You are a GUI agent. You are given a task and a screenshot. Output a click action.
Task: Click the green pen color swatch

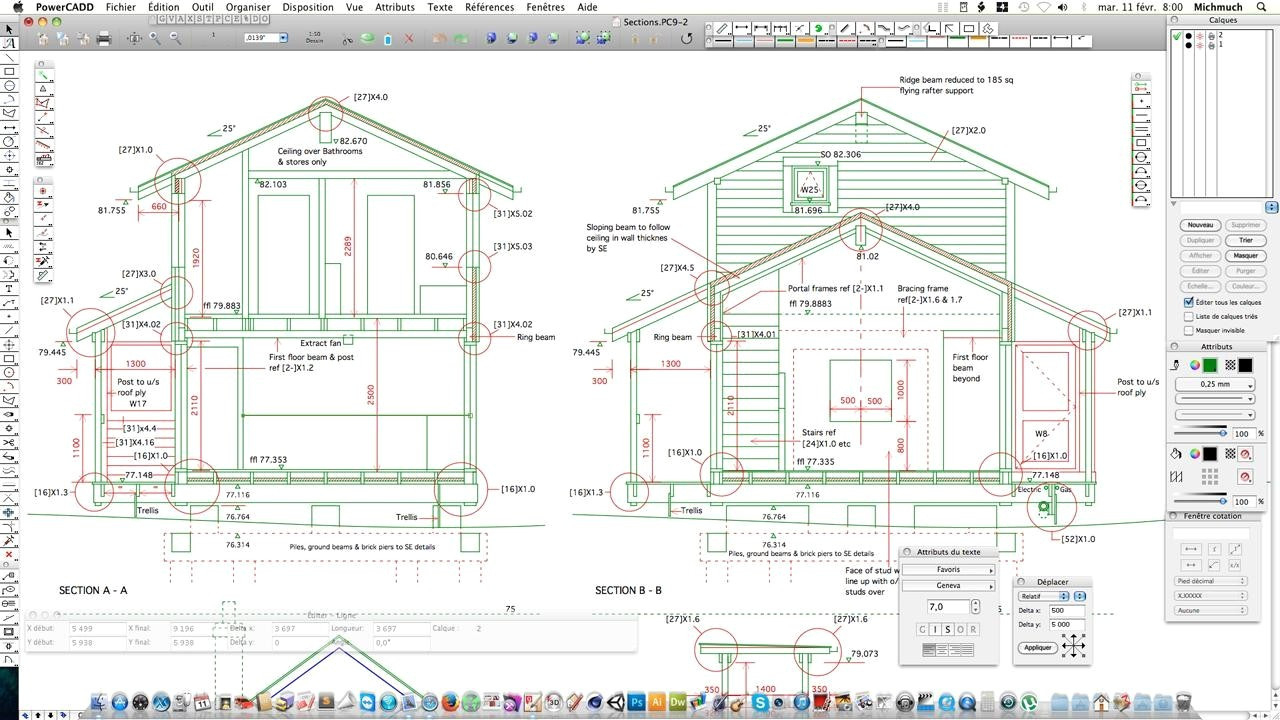1210,365
